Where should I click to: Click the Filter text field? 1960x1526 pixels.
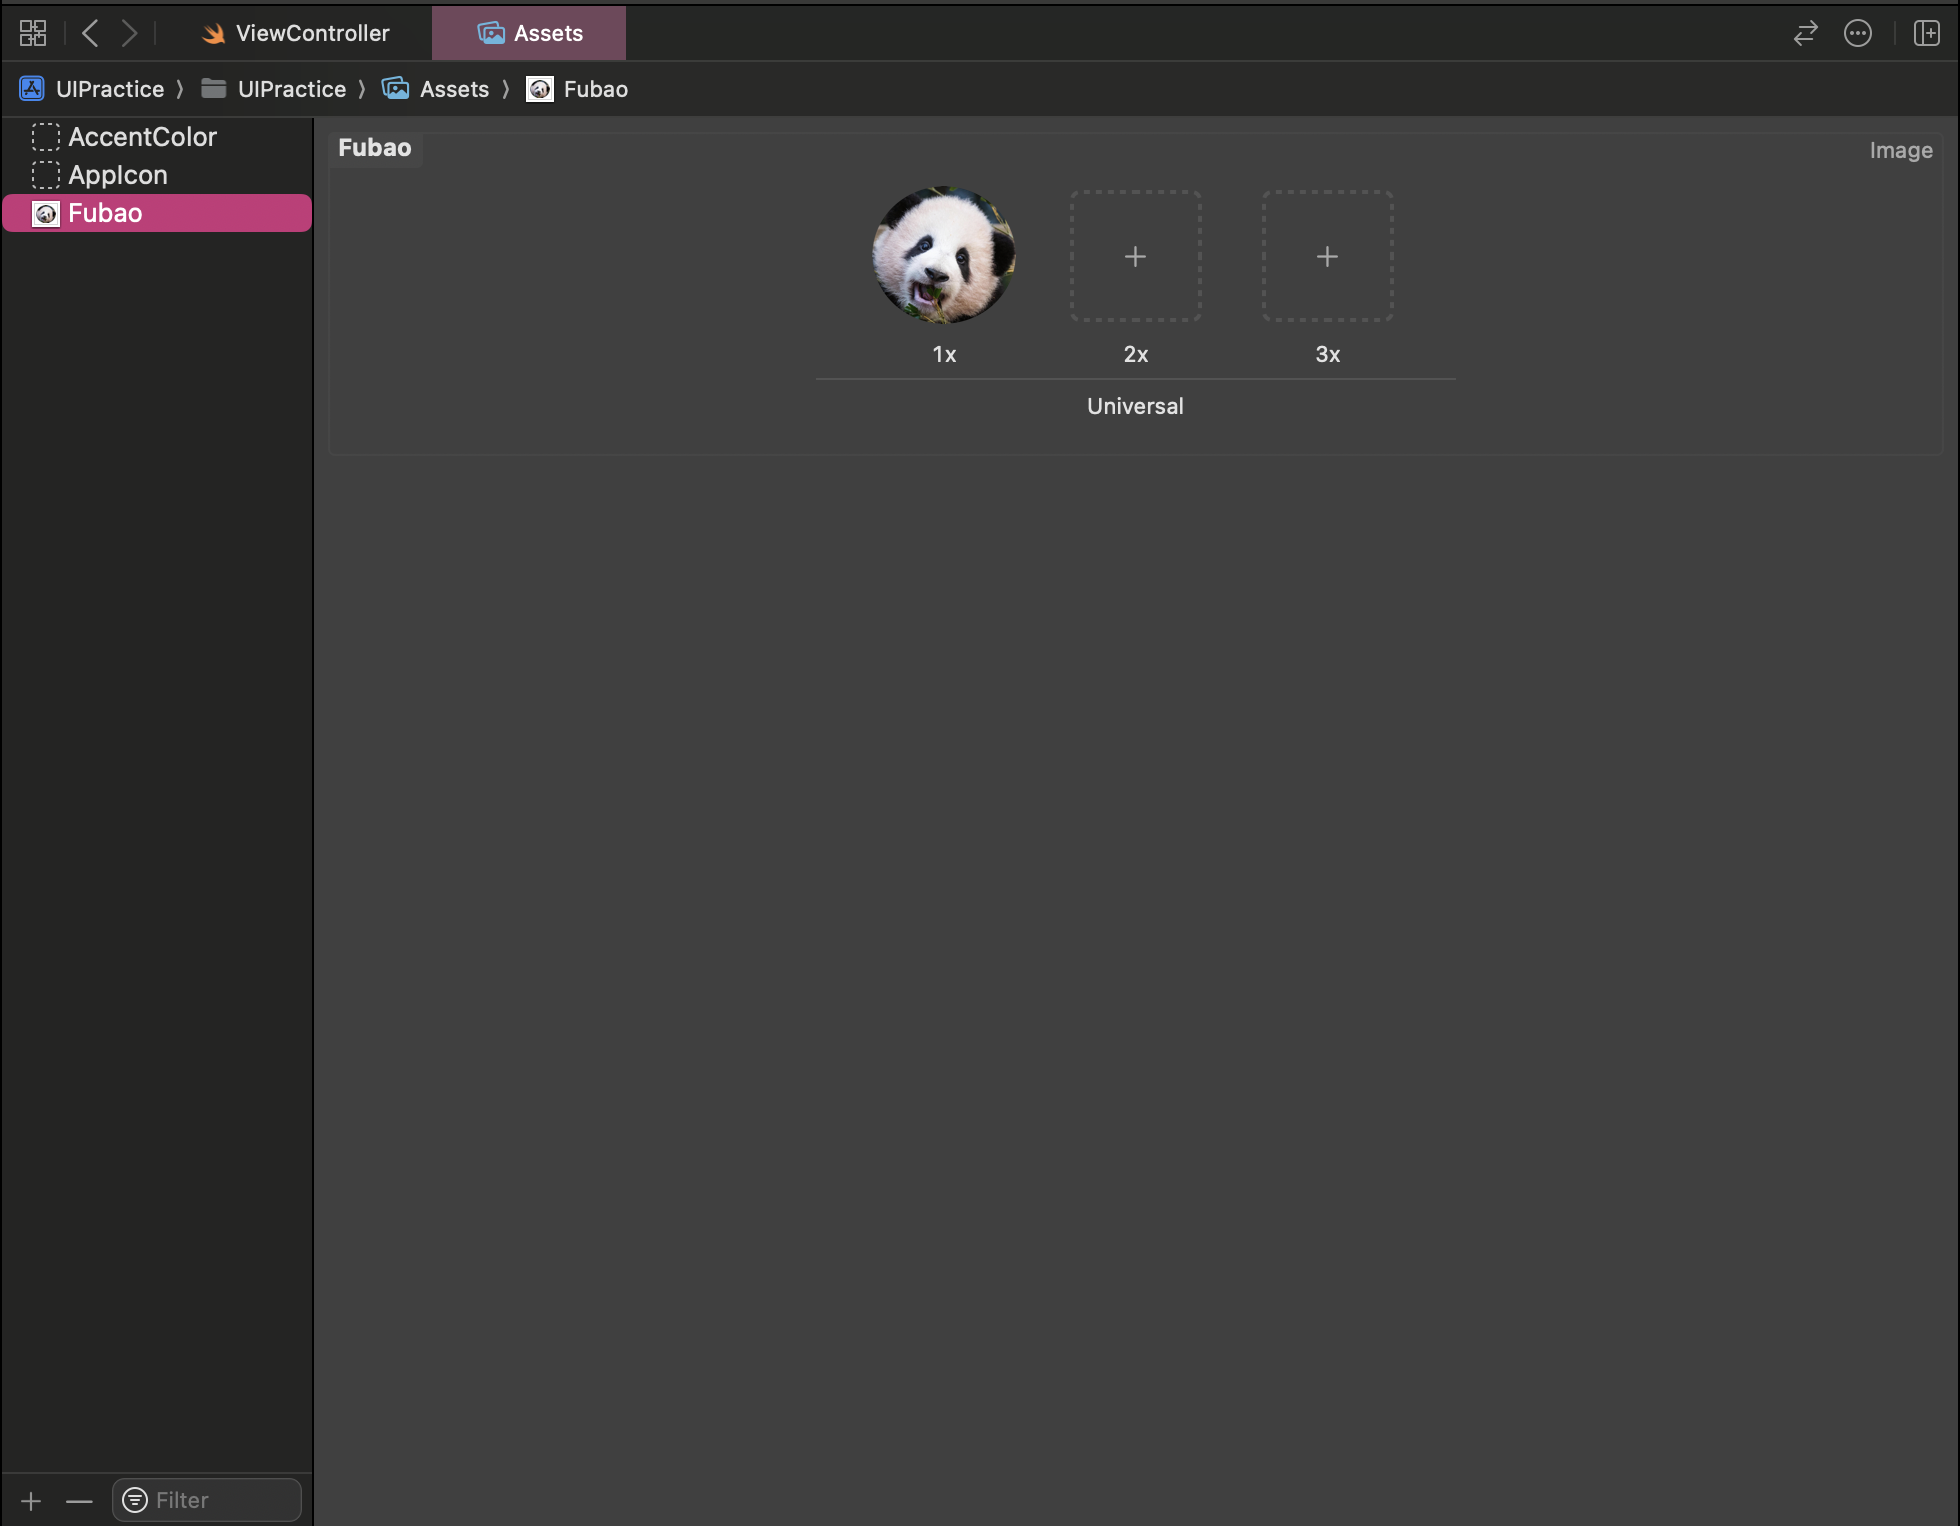(x=222, y=1500)
